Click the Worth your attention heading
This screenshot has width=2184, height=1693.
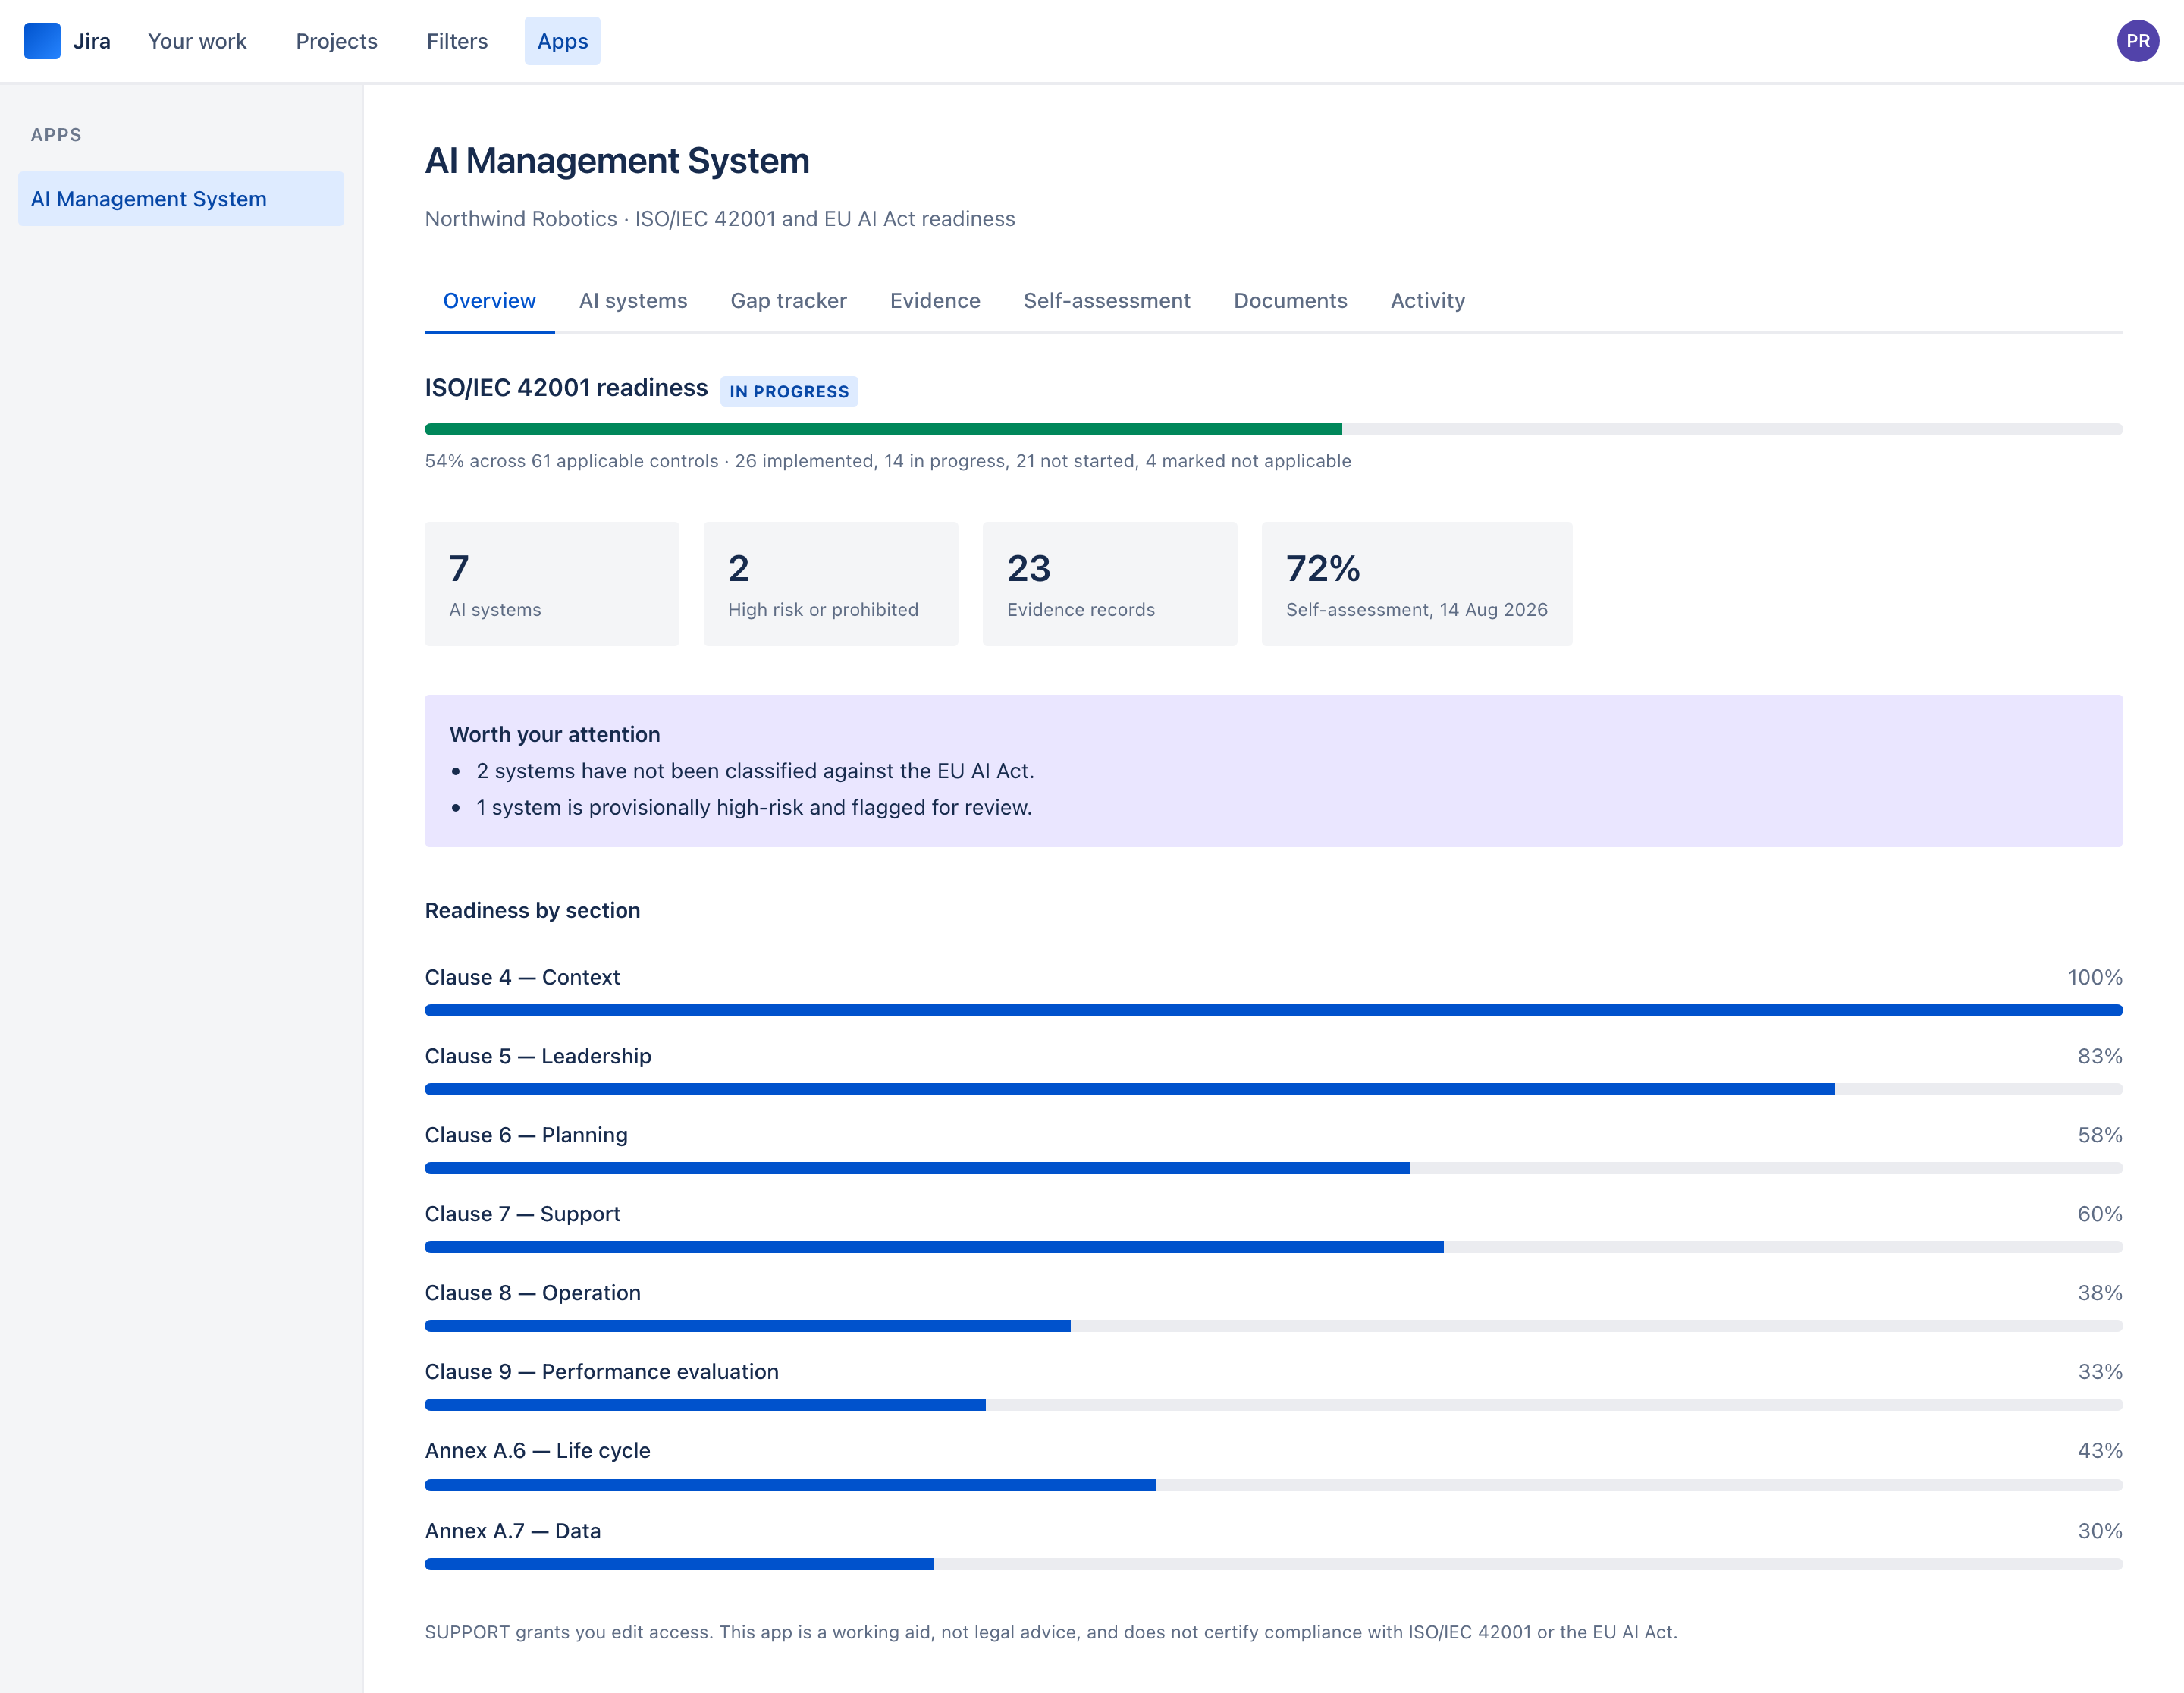[x=555, y=734]
